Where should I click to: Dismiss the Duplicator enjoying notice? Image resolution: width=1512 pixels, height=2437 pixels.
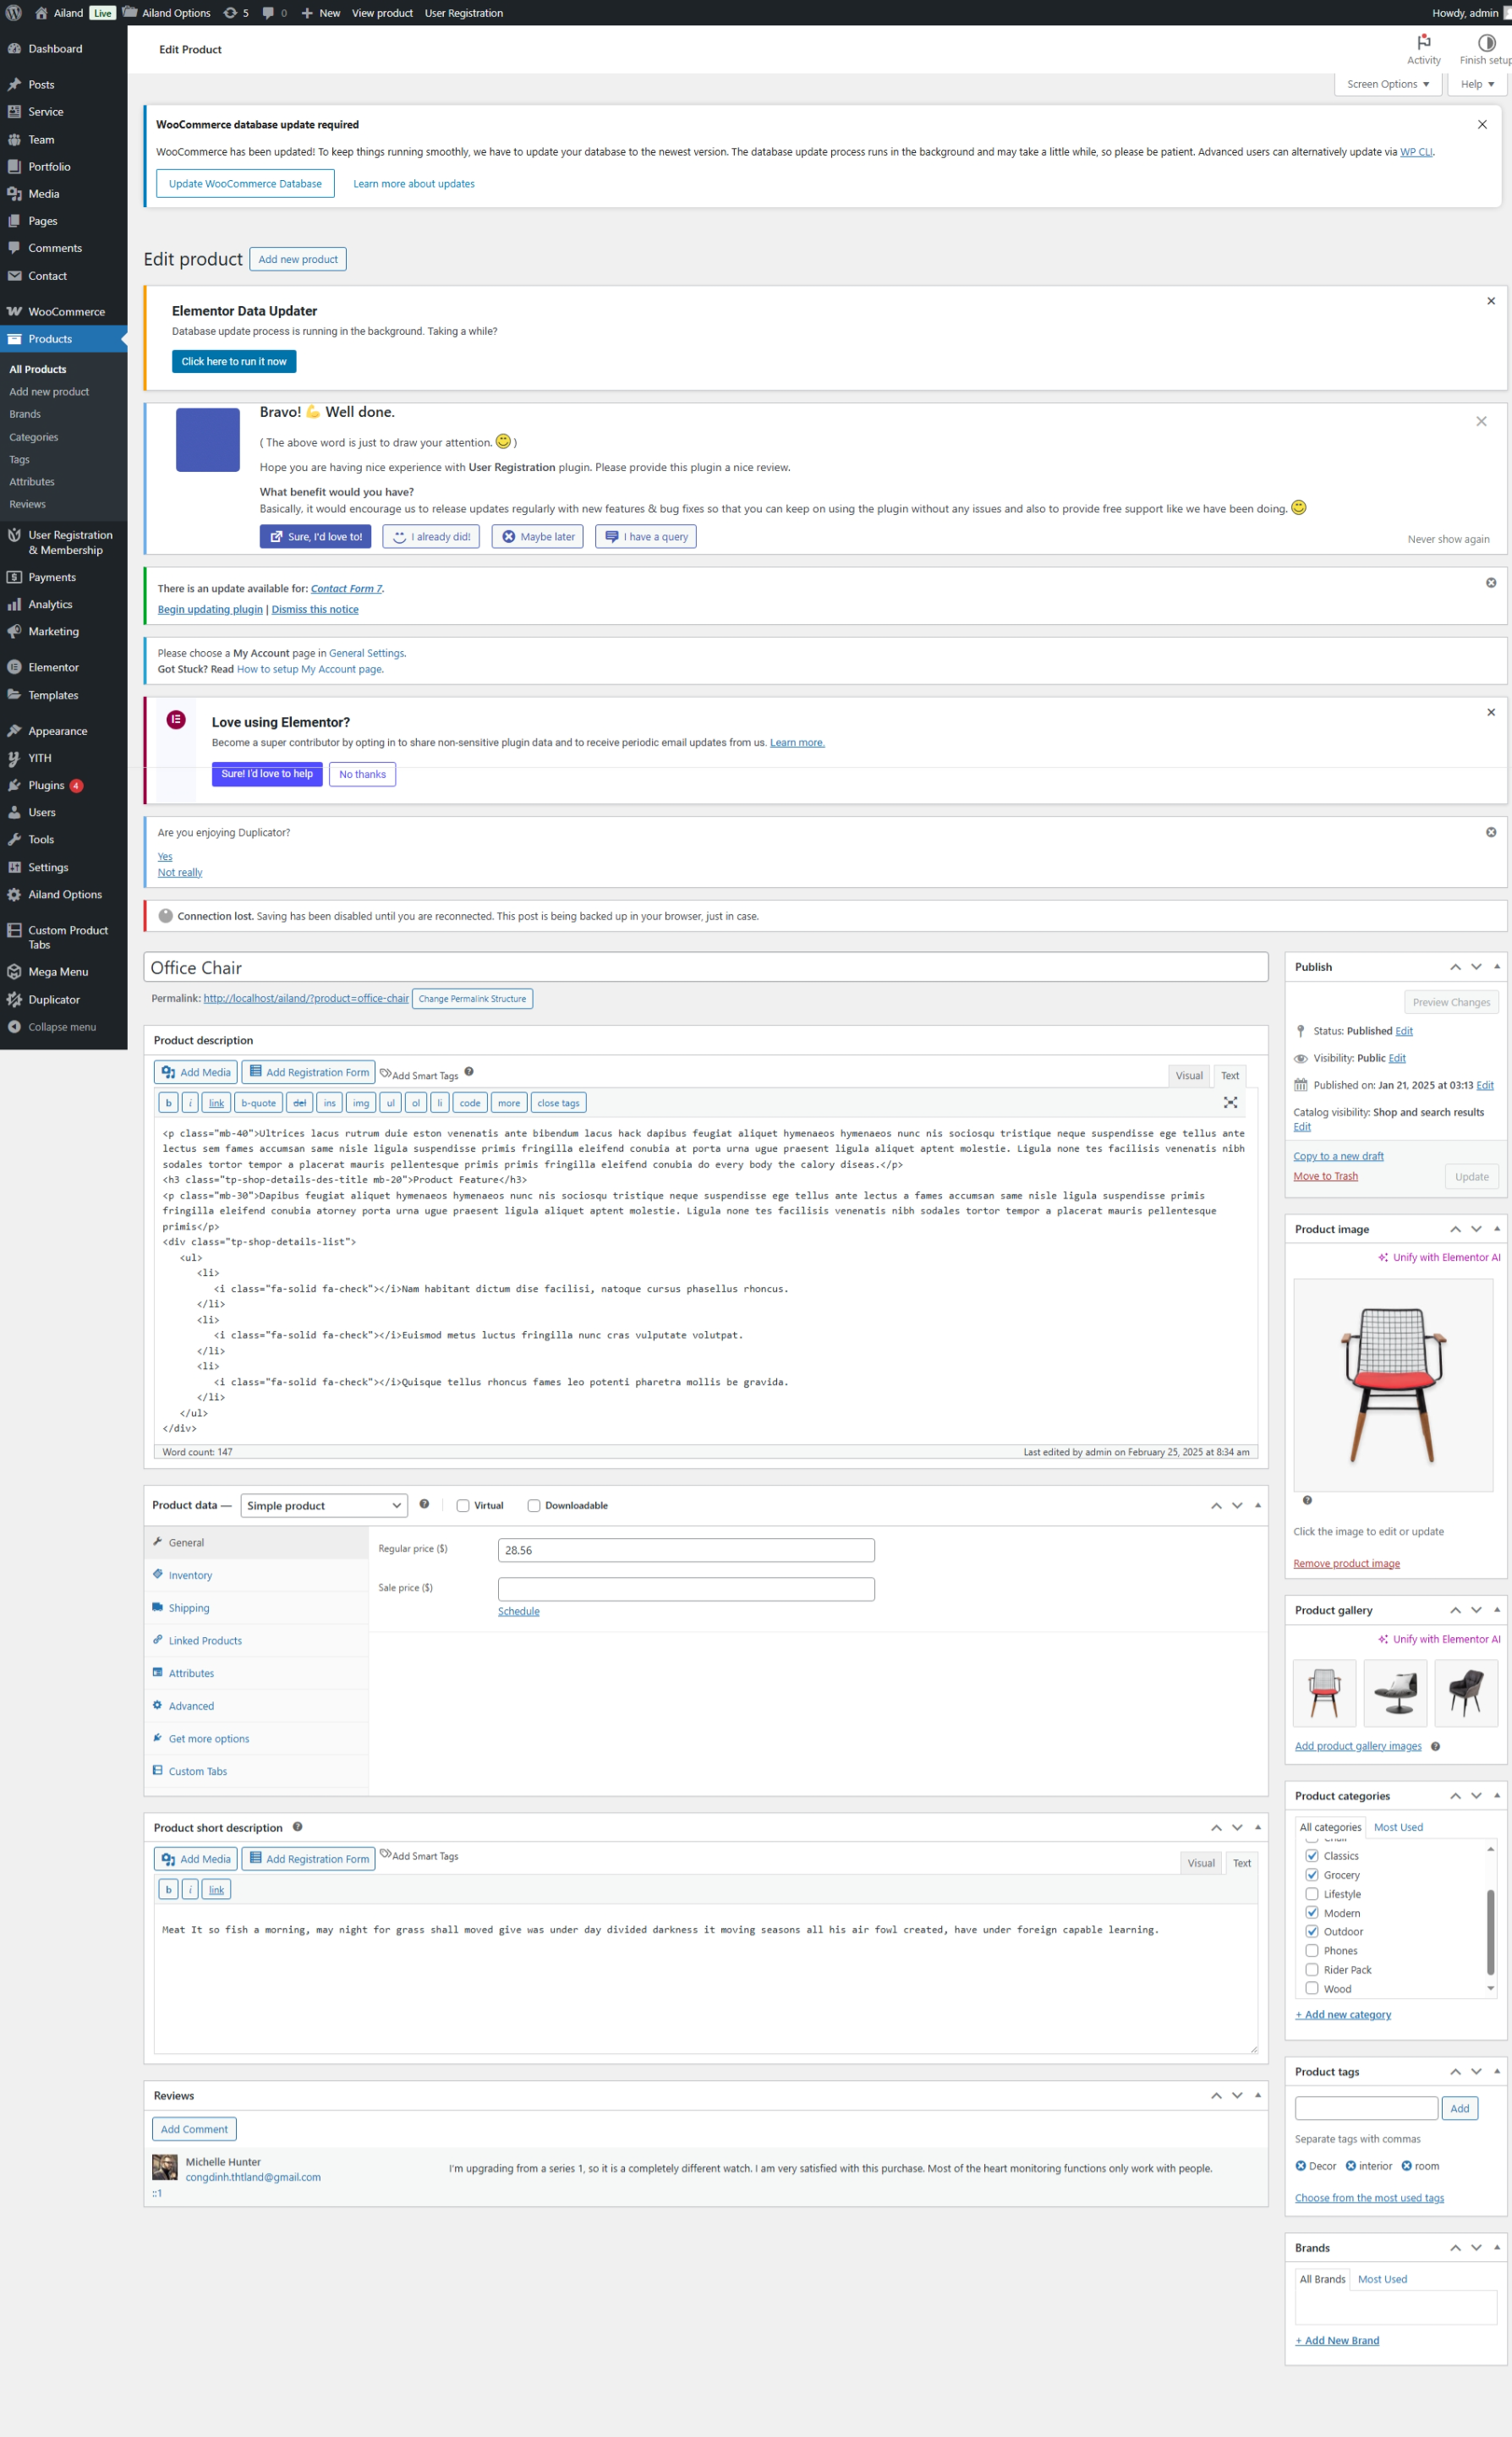(1490, 832)
